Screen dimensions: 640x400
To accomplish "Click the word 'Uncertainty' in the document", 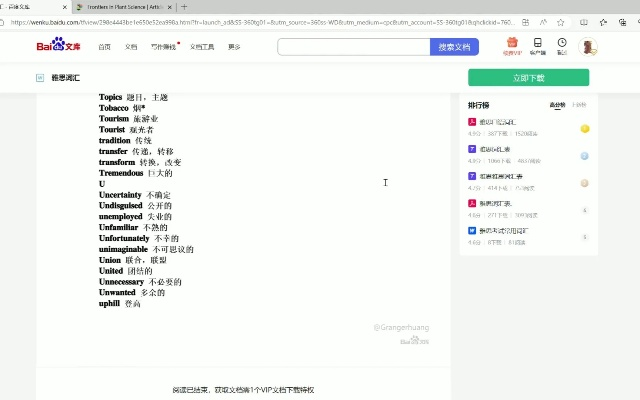I will 120,195.
